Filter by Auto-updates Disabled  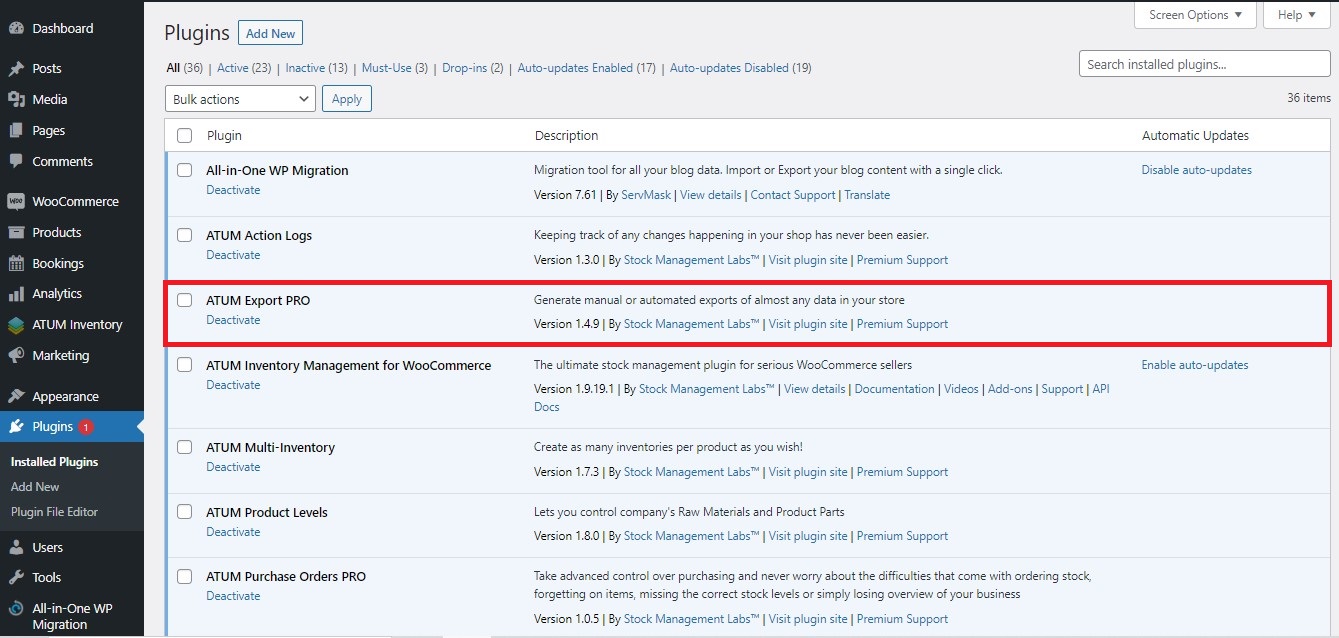coord(729,68)
